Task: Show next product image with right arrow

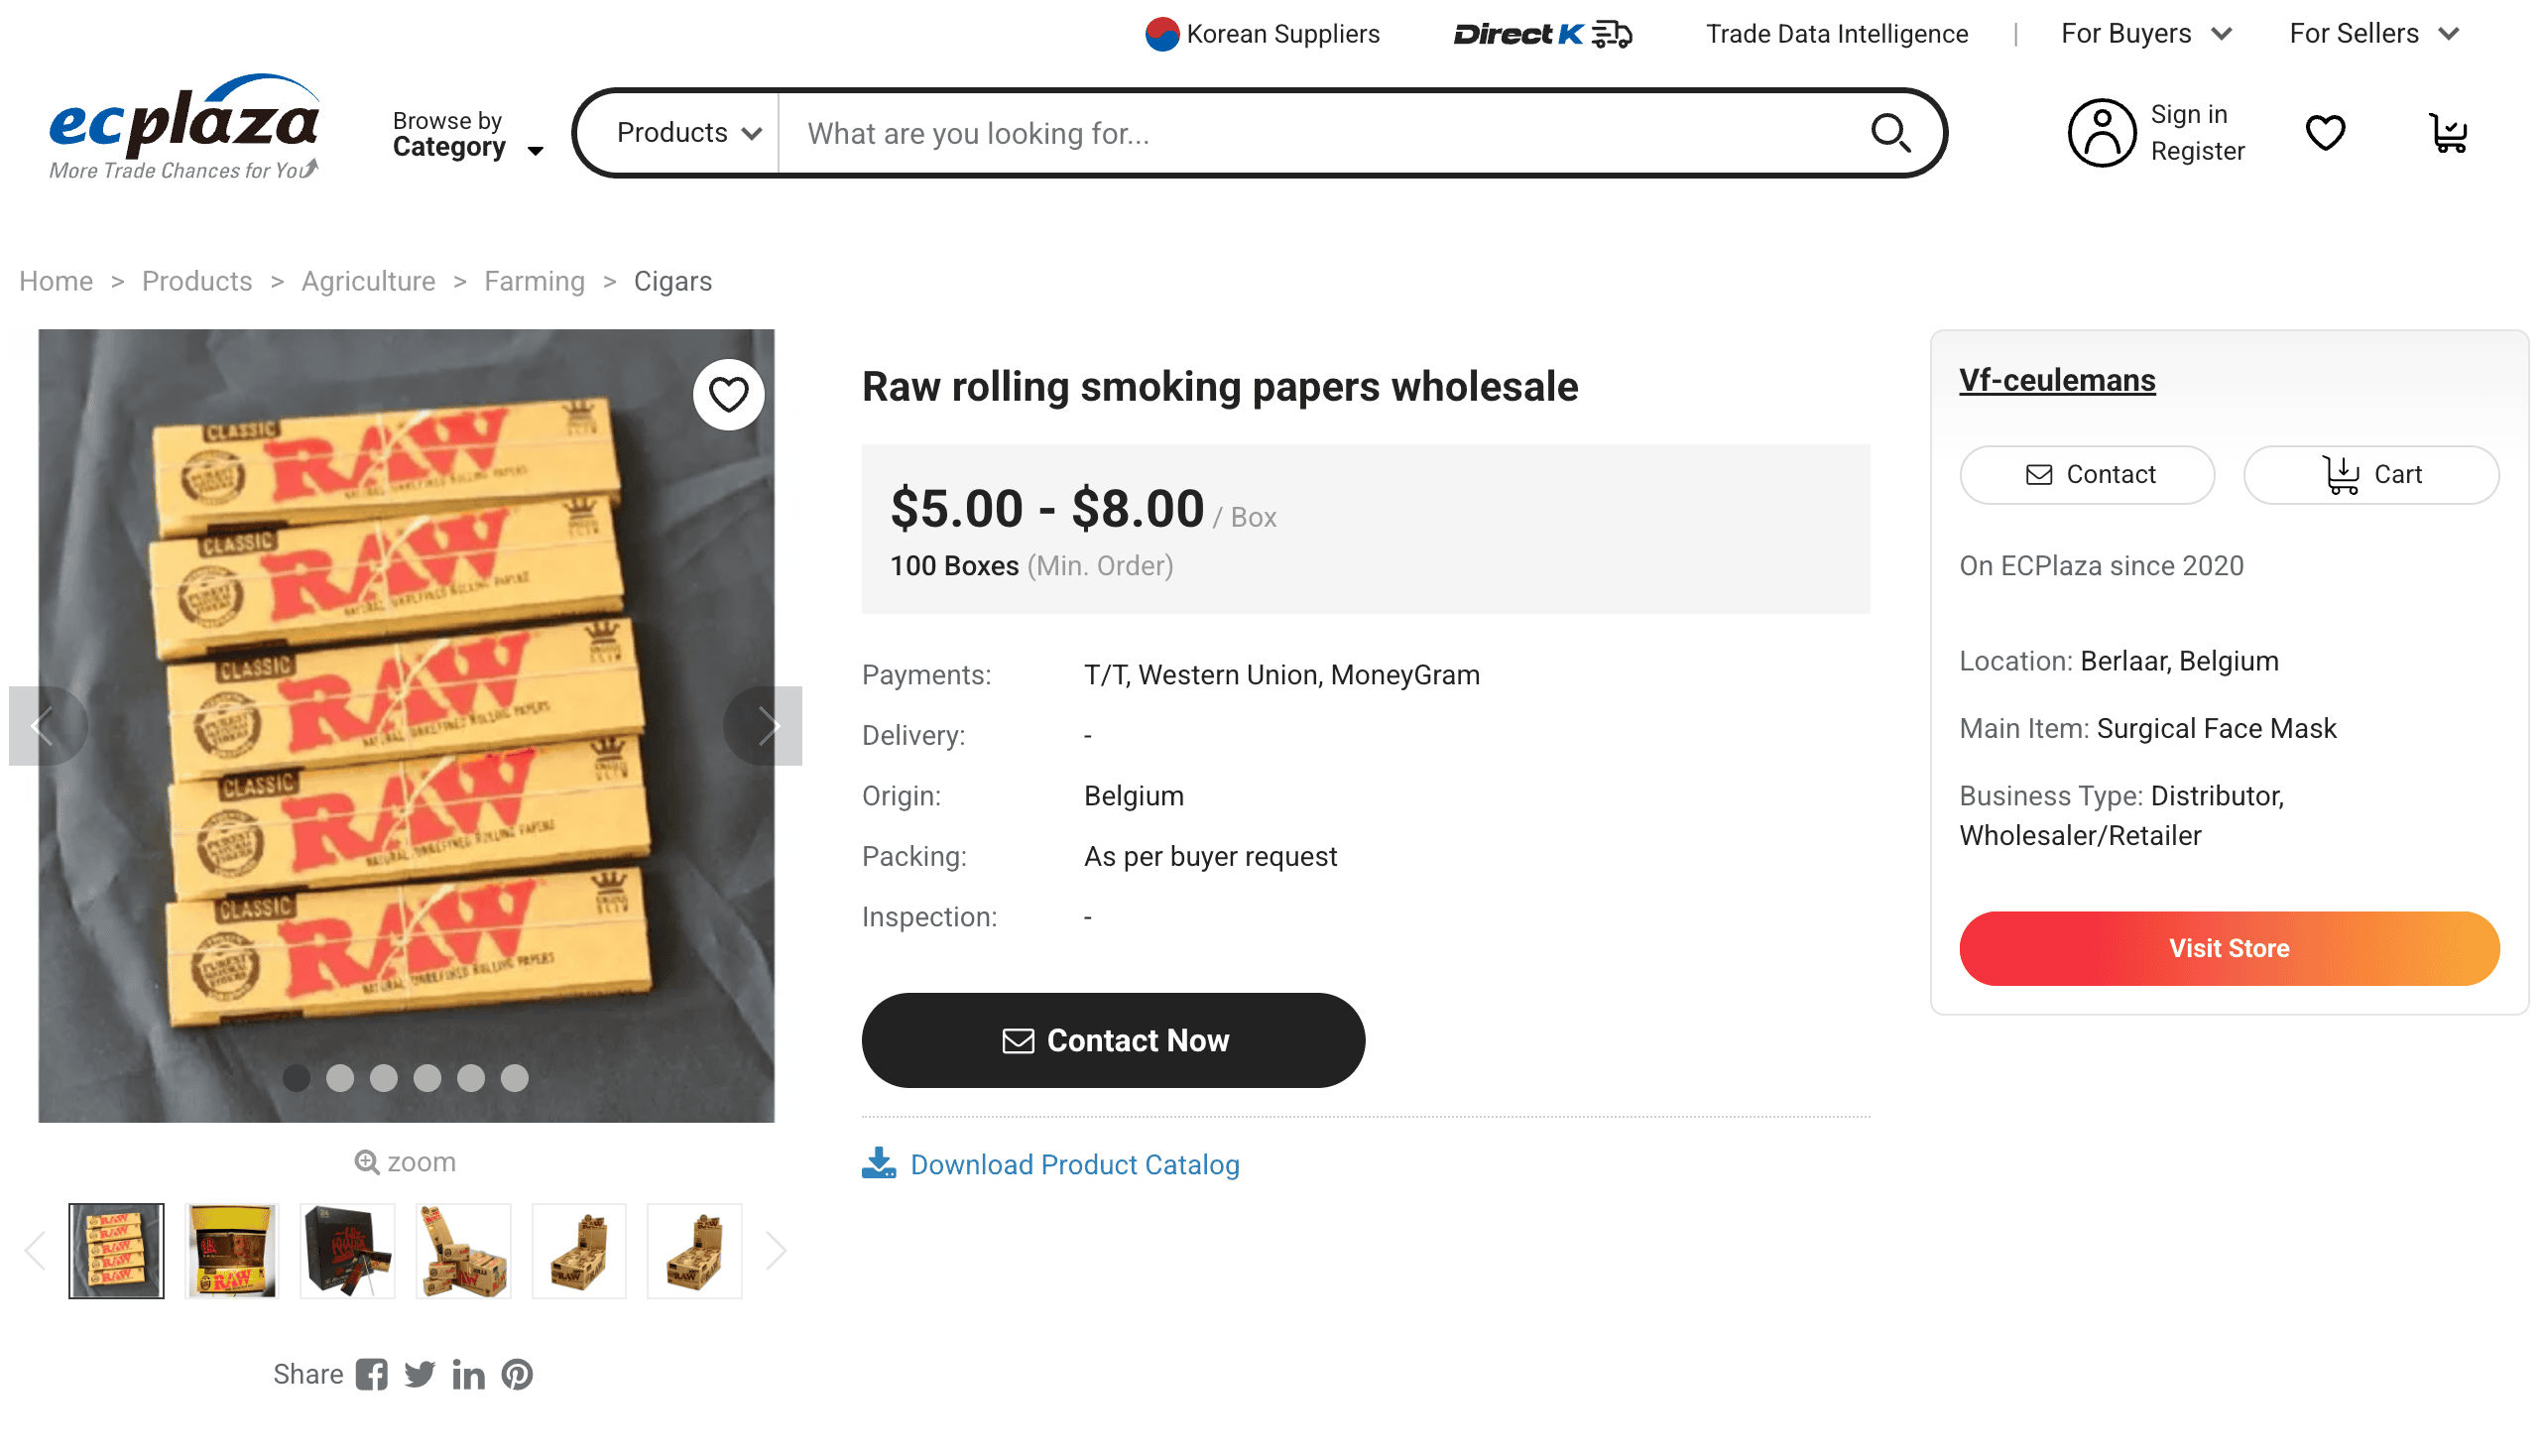Action: 766,725
